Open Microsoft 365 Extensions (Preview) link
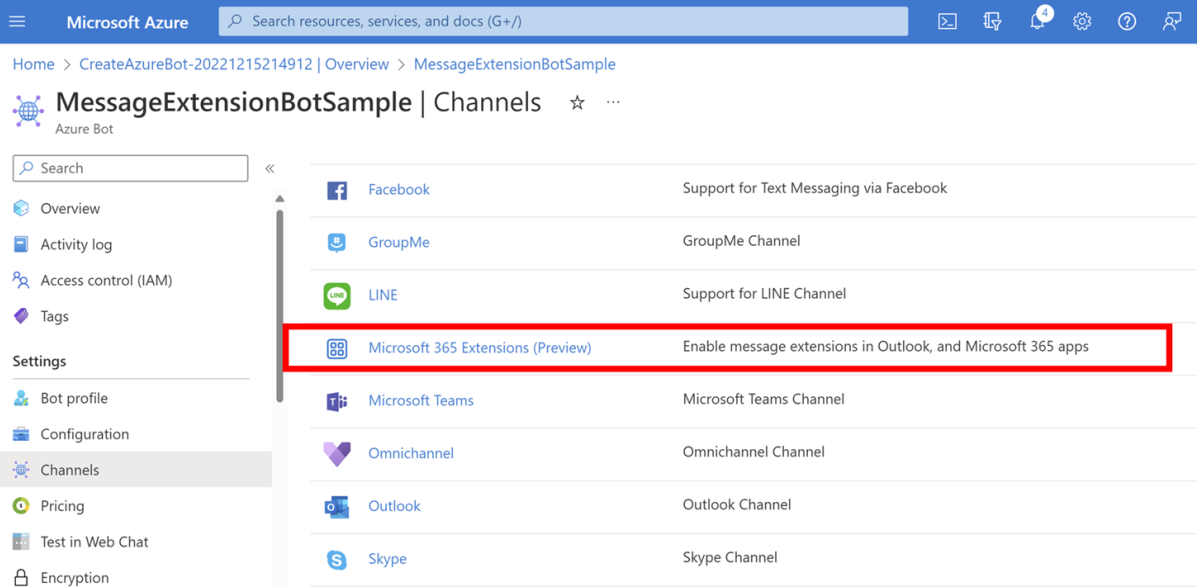The width and height of the screenshot is (1197, 587). (479, 347)
